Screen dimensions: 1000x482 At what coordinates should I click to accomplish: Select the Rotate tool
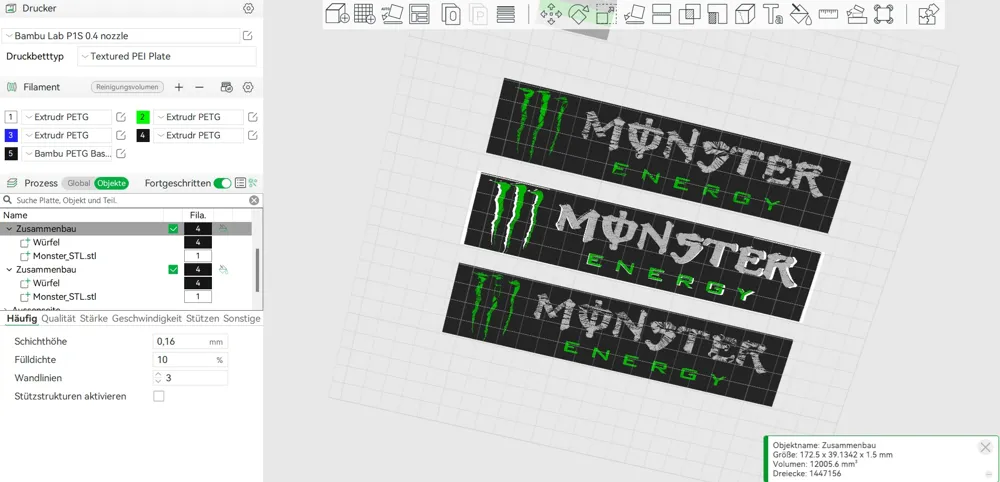click(x=578, y=13)
